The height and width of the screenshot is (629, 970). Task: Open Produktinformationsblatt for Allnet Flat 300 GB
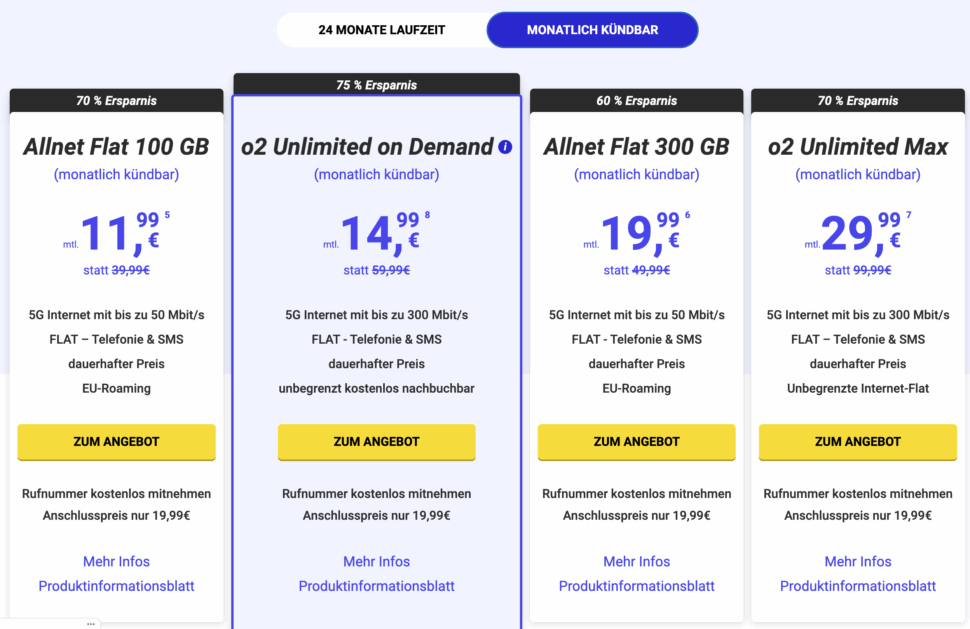tap(636, 588)
